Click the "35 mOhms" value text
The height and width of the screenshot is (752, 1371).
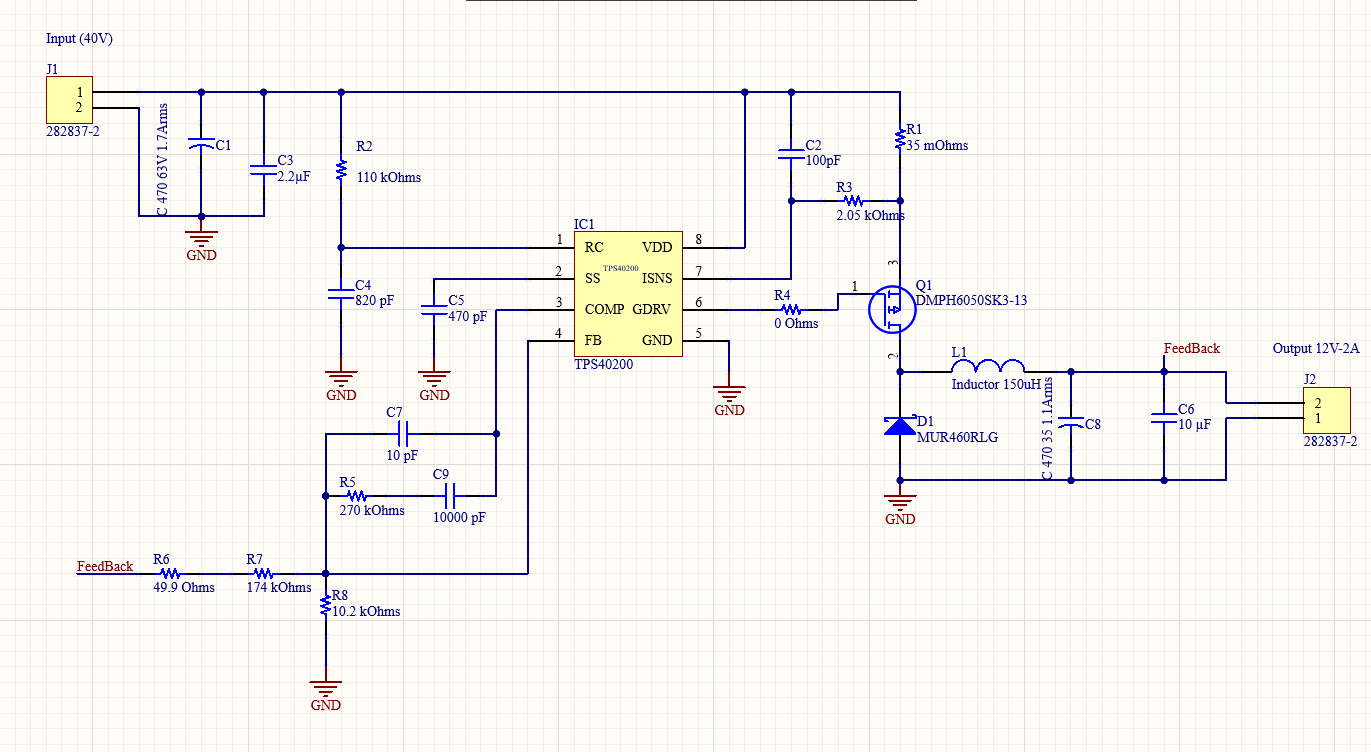936,145
